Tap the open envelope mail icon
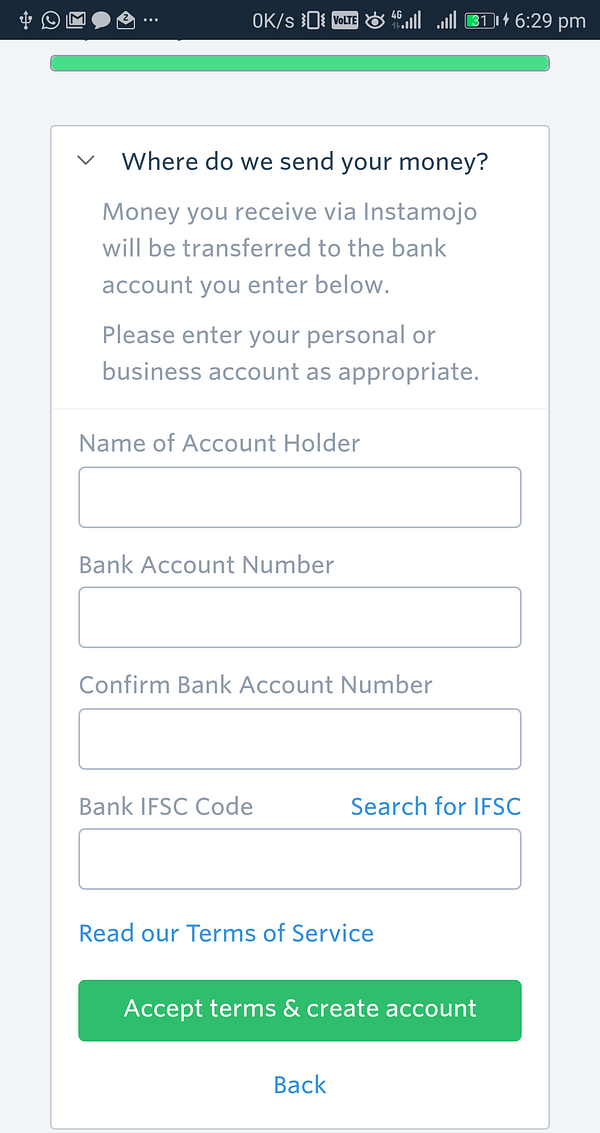 point(125,20)
